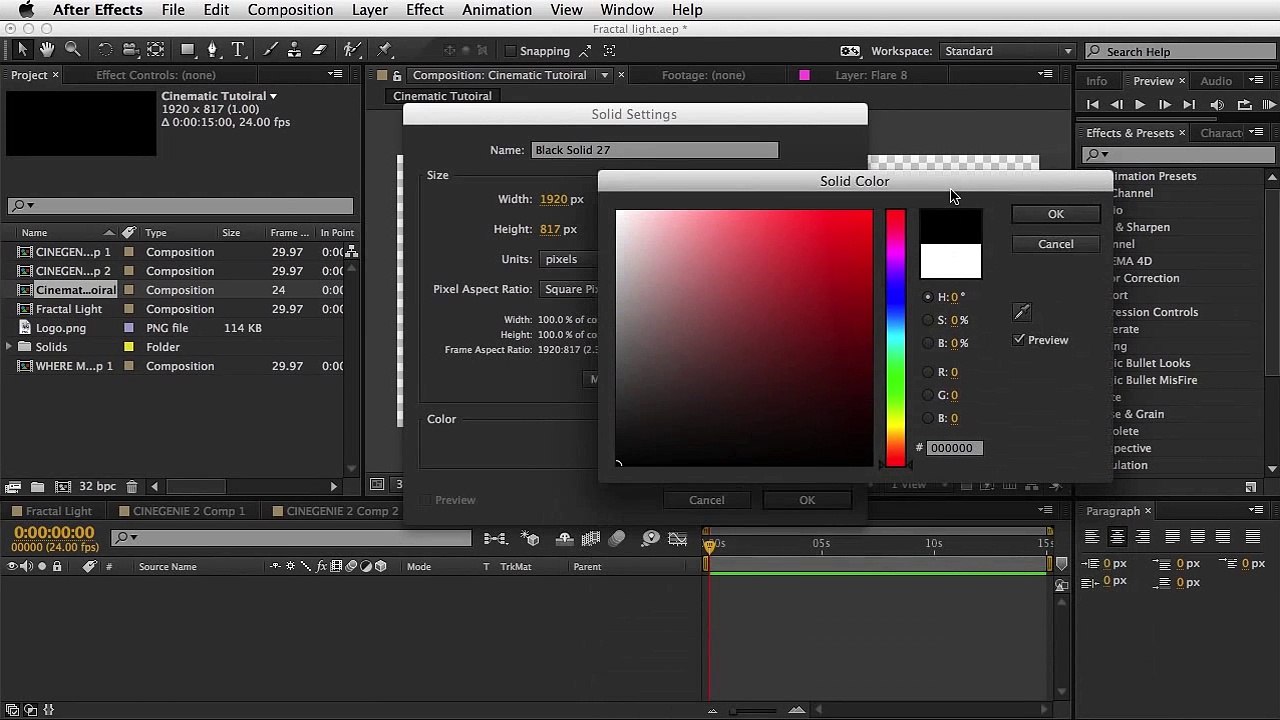This screenshot has height=720, width=1280.
Task: Open the Composition menu
Action: [290, 10]
